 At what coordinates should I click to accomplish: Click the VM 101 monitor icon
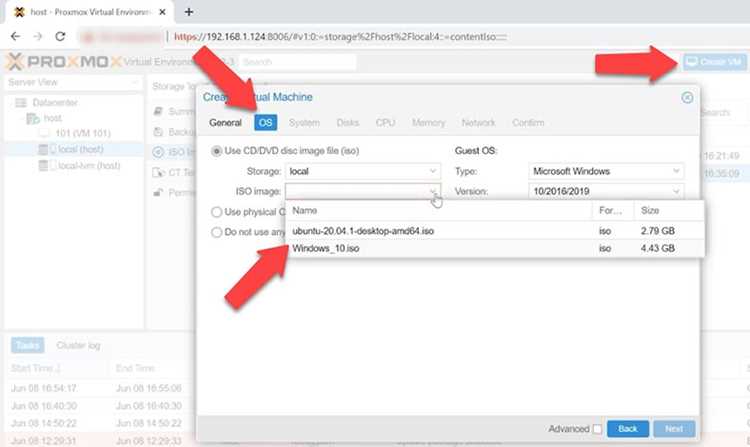click(44, 133)
